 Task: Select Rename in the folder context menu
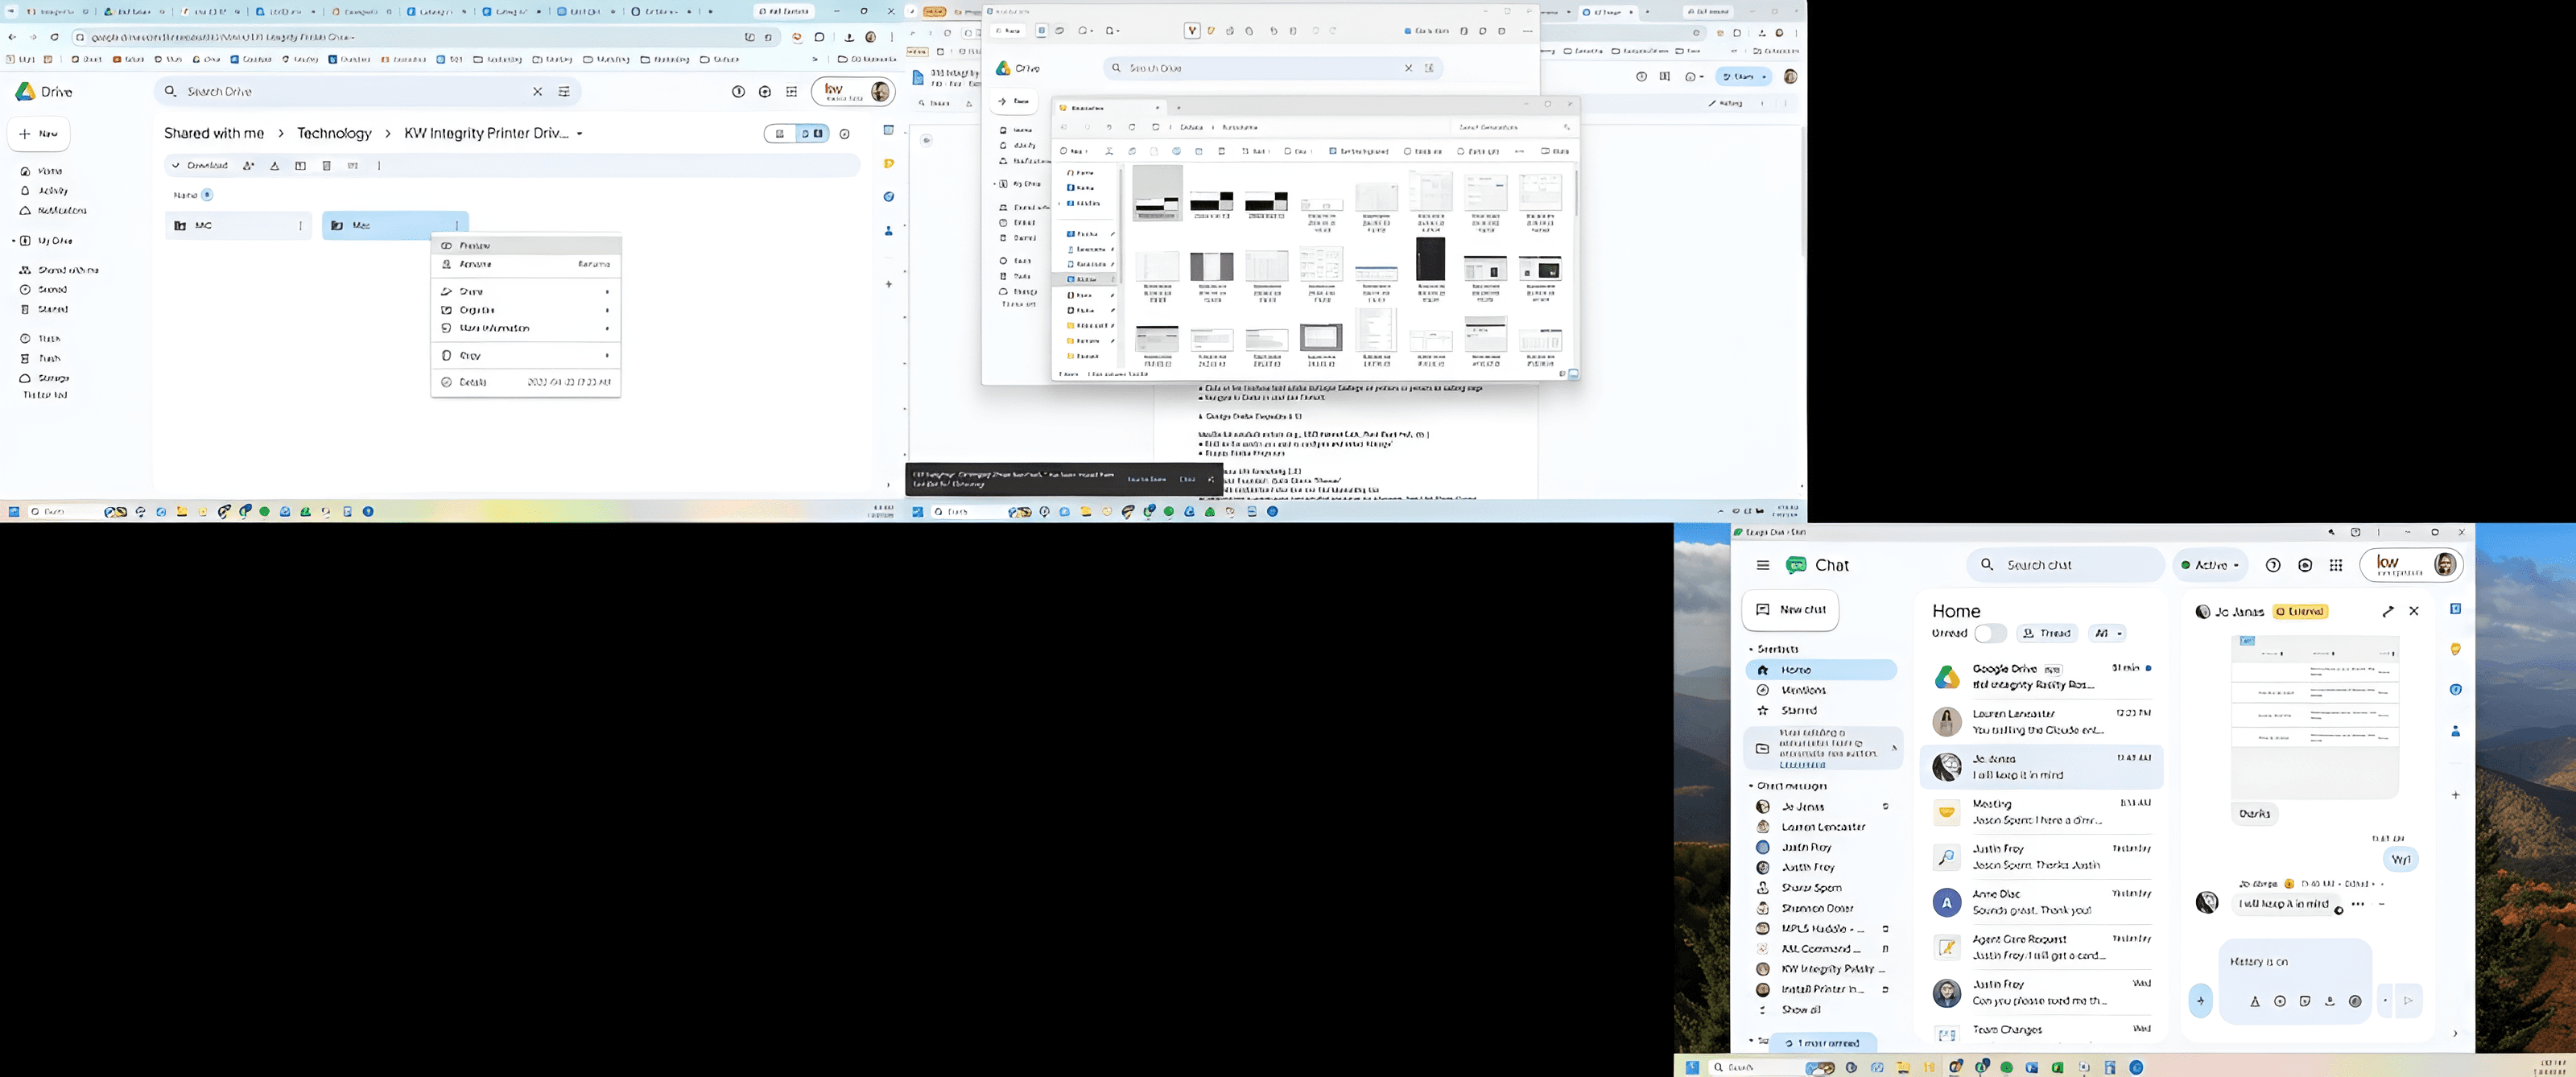click(526, 265)
